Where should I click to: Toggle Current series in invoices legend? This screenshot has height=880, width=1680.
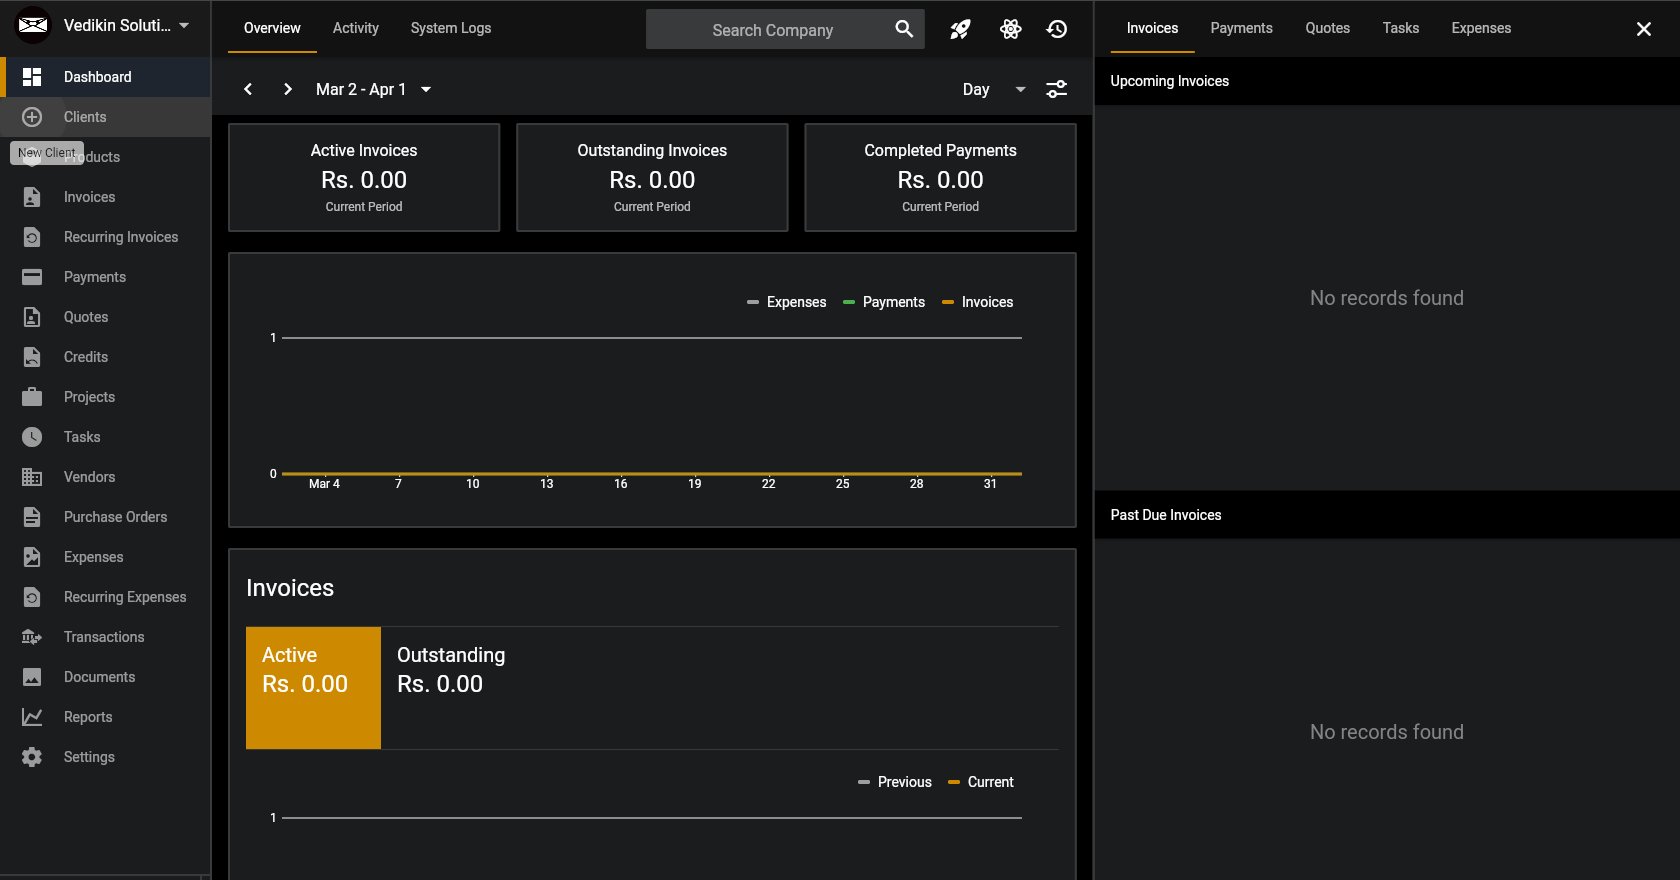(981, 782)
